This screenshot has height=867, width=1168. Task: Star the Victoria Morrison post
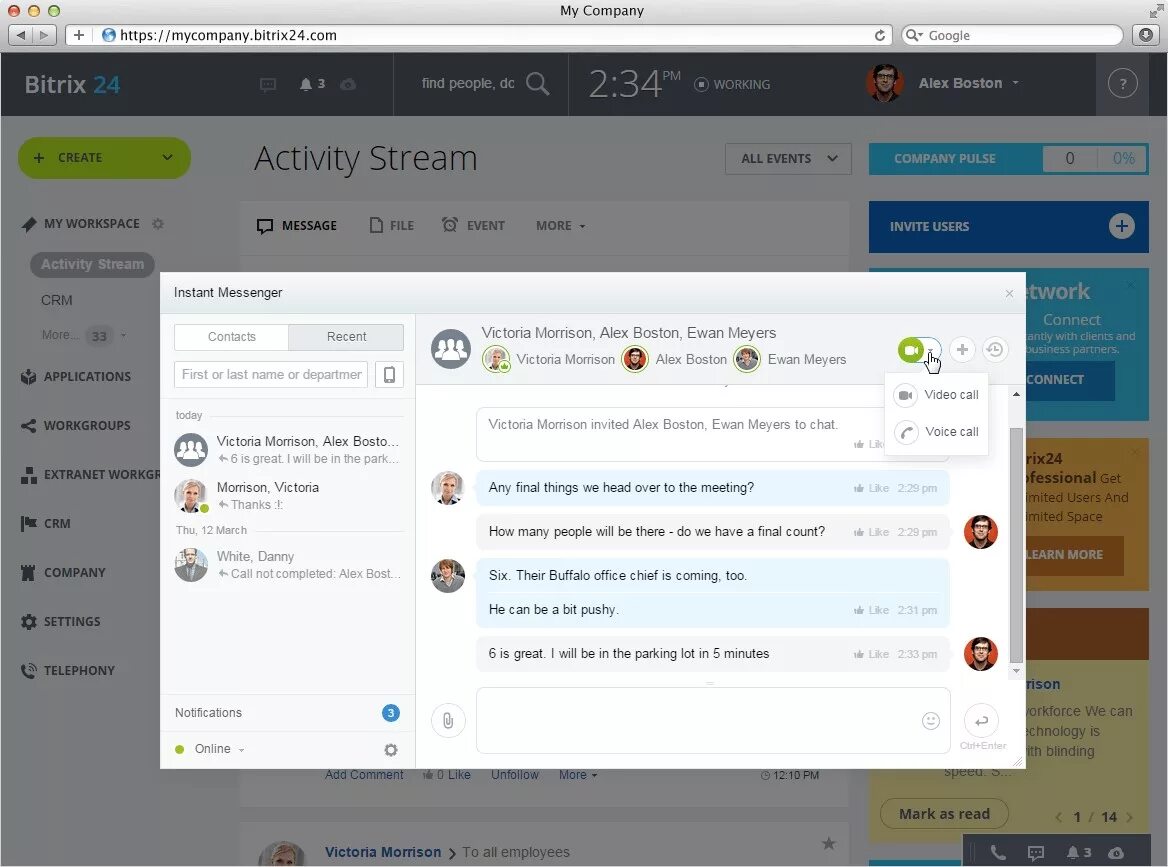[x=828, y=843]
